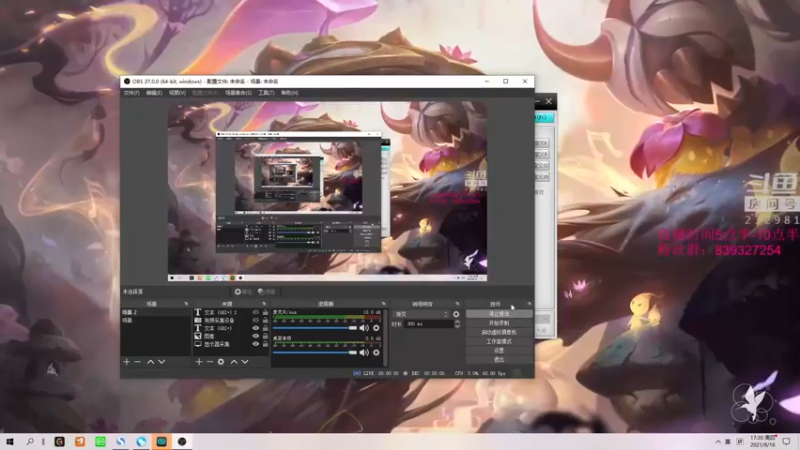Open the Windows Start menu
The height and width of the screenshot is (450, 800).
click(10, 442)
